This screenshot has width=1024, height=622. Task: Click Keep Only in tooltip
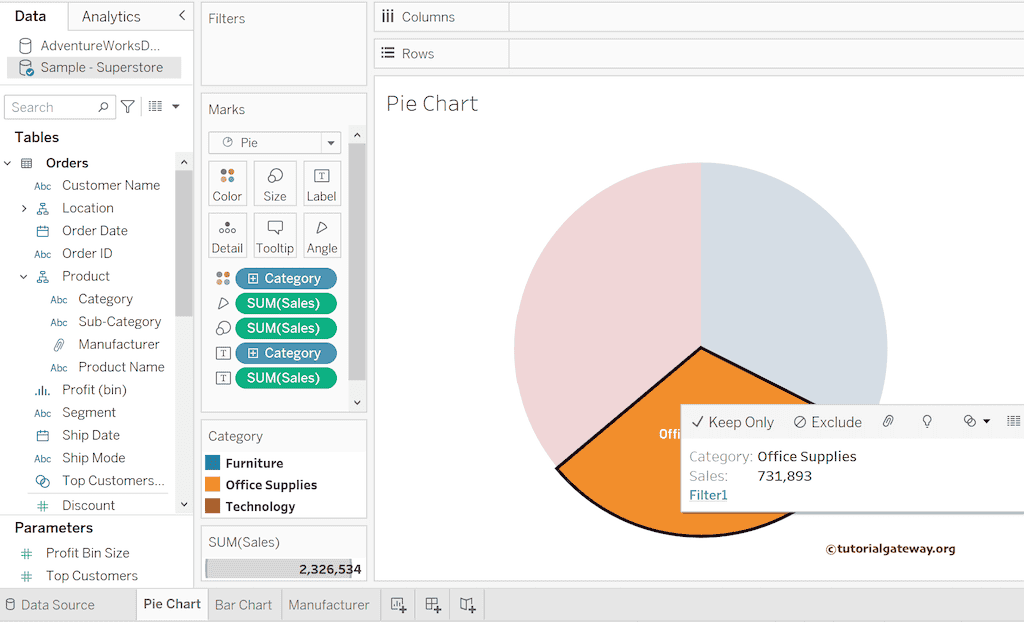point(732,422)
